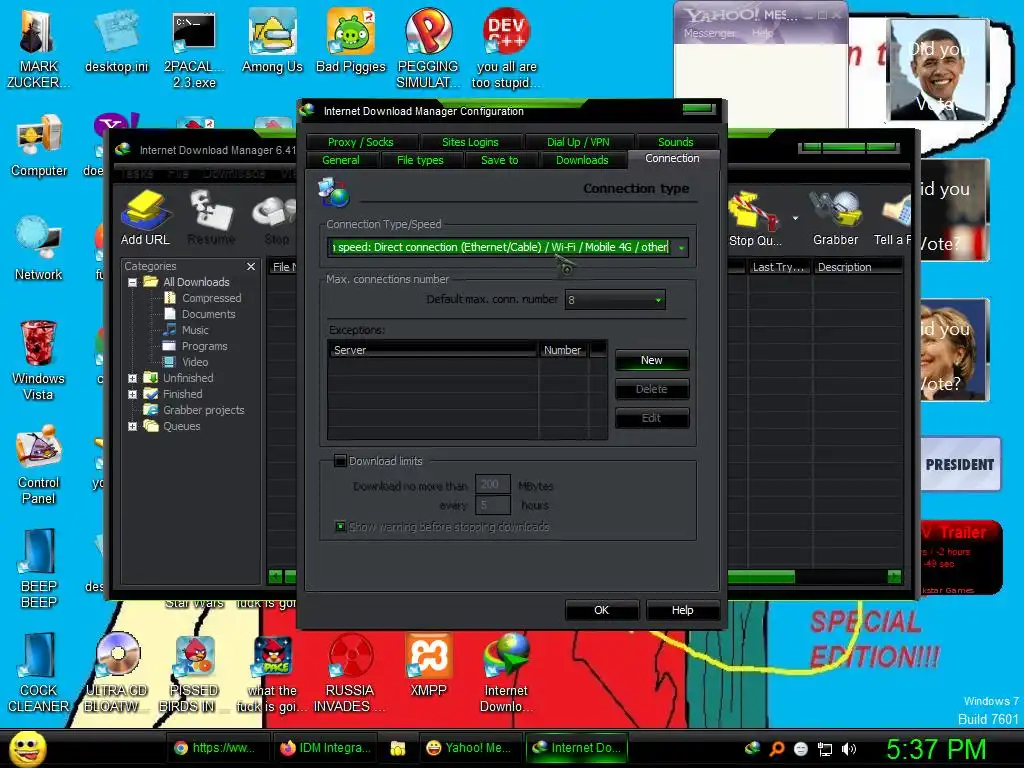This screenshot has height=768, width=1024.
Task: Expand the Queues category
Action: click(133, 426)
